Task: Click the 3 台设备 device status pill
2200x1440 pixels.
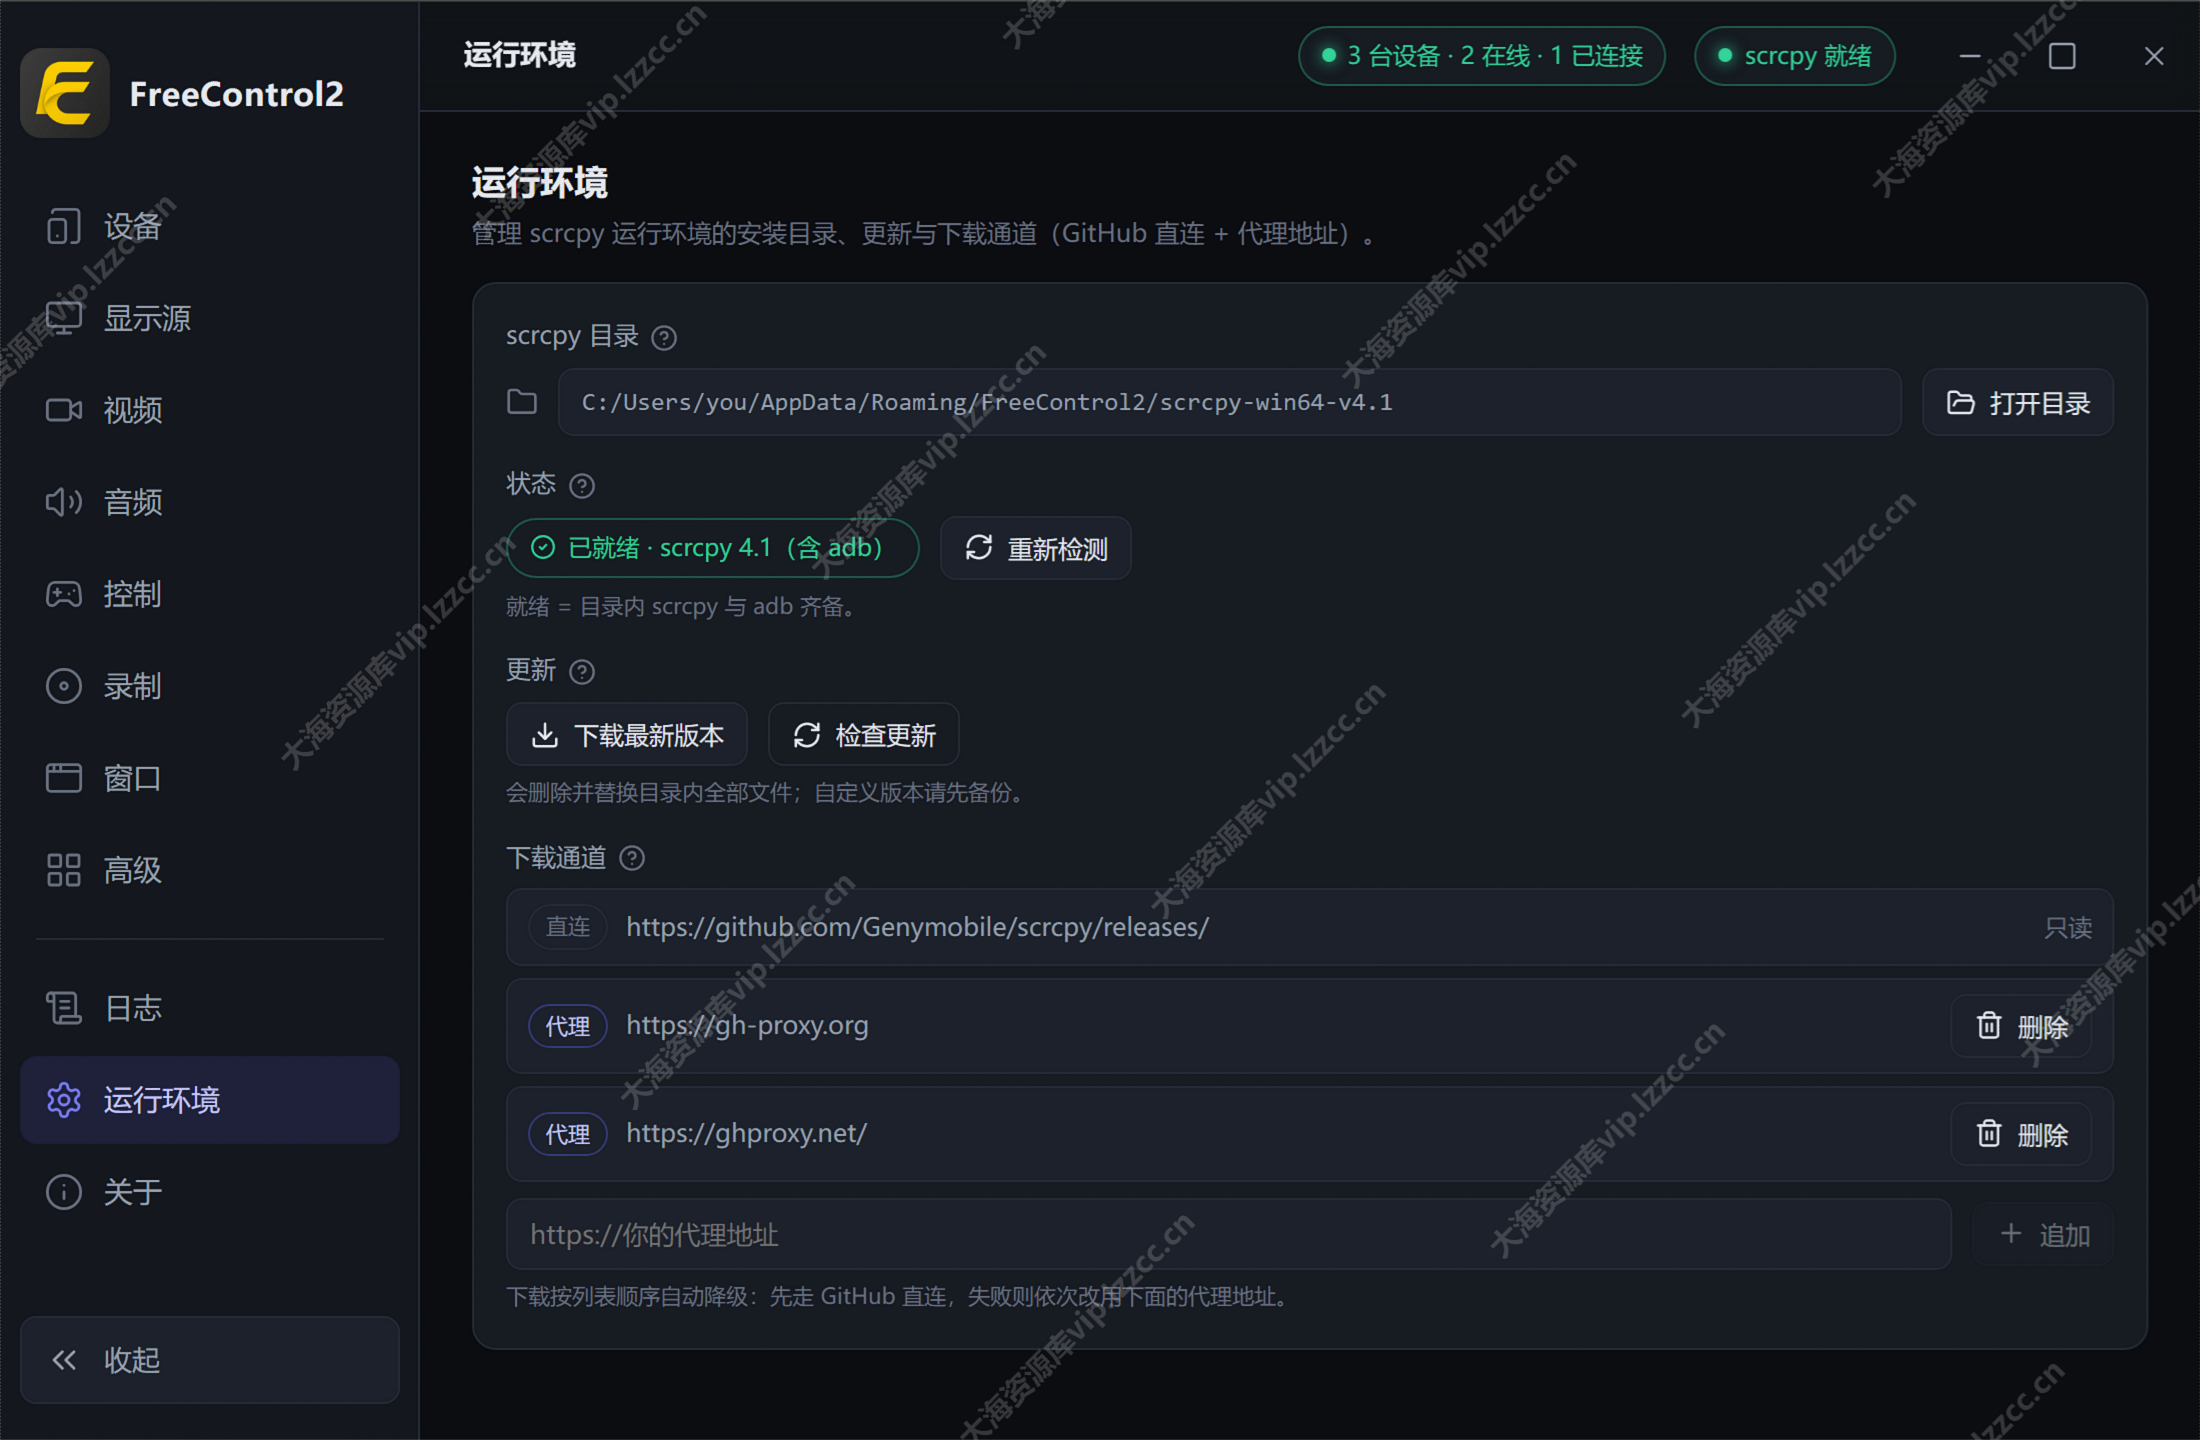Action: (1482, 56)
